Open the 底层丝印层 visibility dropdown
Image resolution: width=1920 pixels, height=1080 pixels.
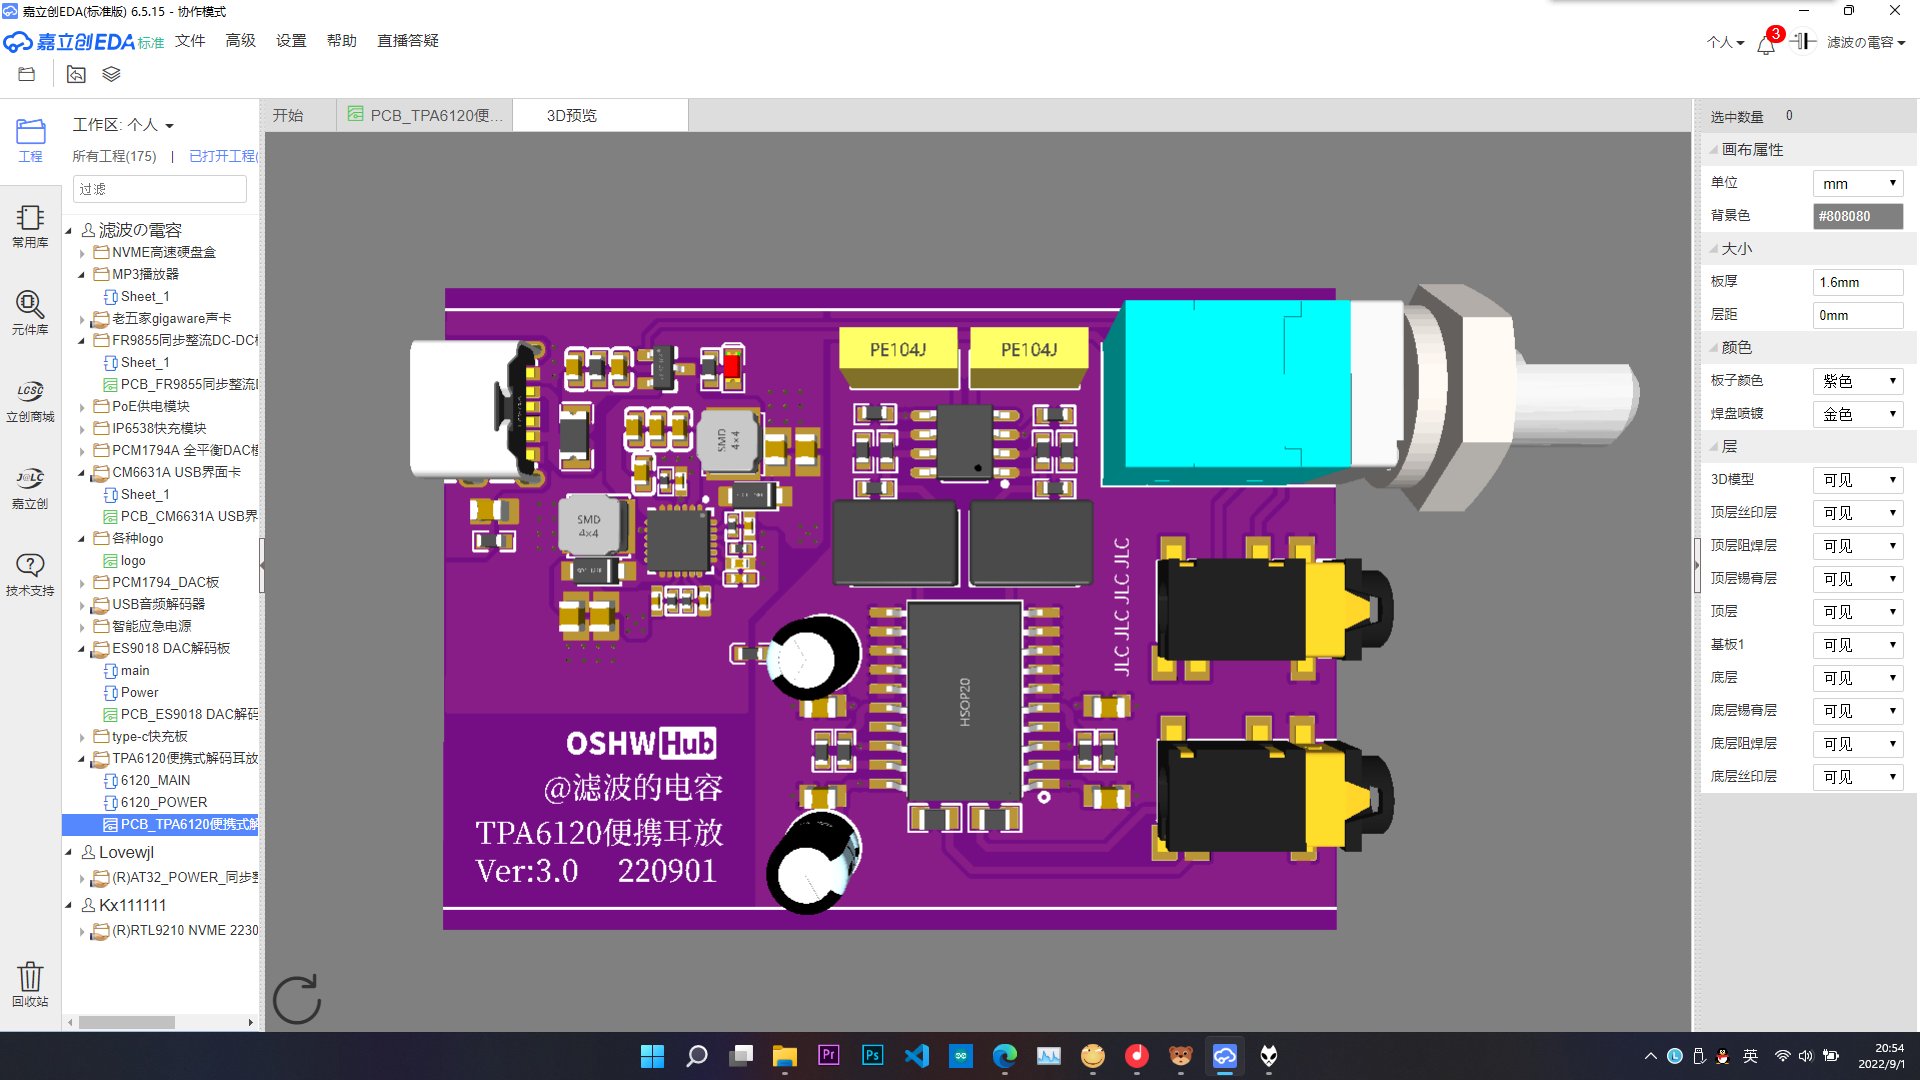(x=1857, y=777)
